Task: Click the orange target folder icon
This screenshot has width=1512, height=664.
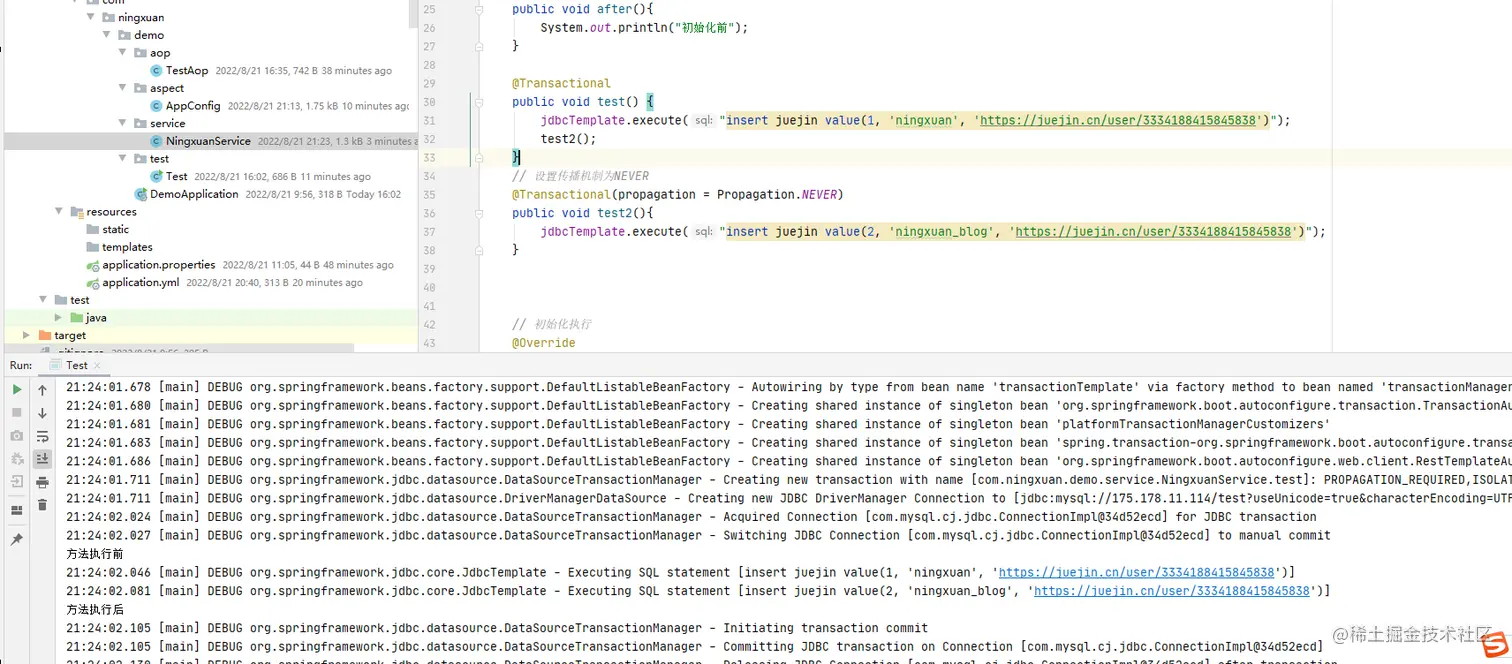Action: coord(45,336)
